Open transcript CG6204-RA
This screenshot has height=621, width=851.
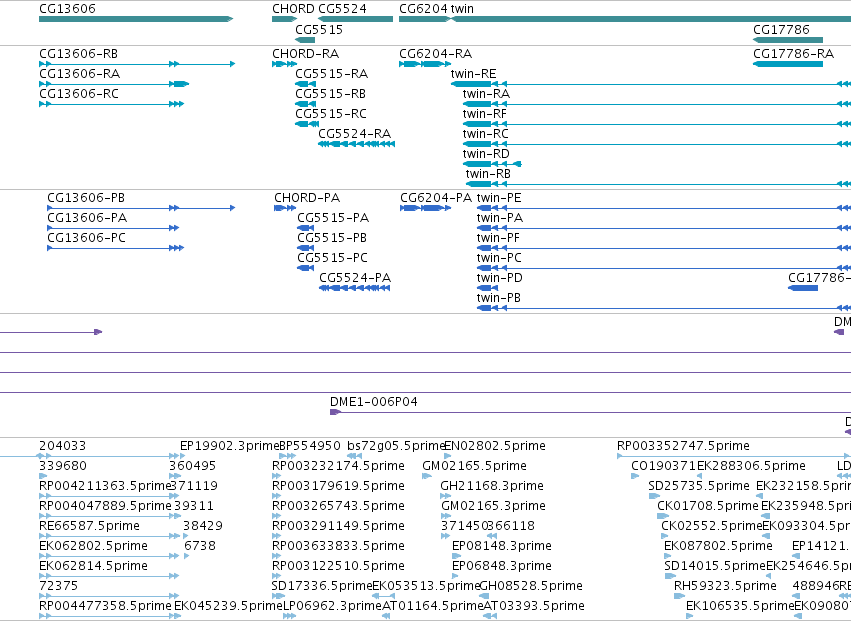[436, 54]
